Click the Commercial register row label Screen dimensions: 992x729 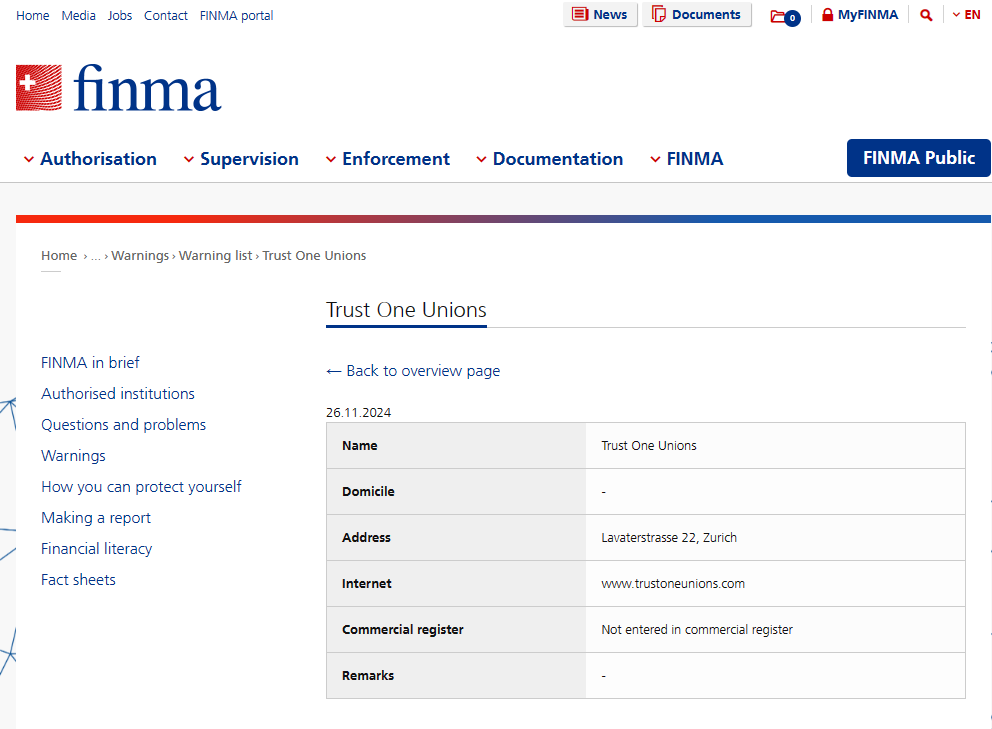[x=402, y=630]
